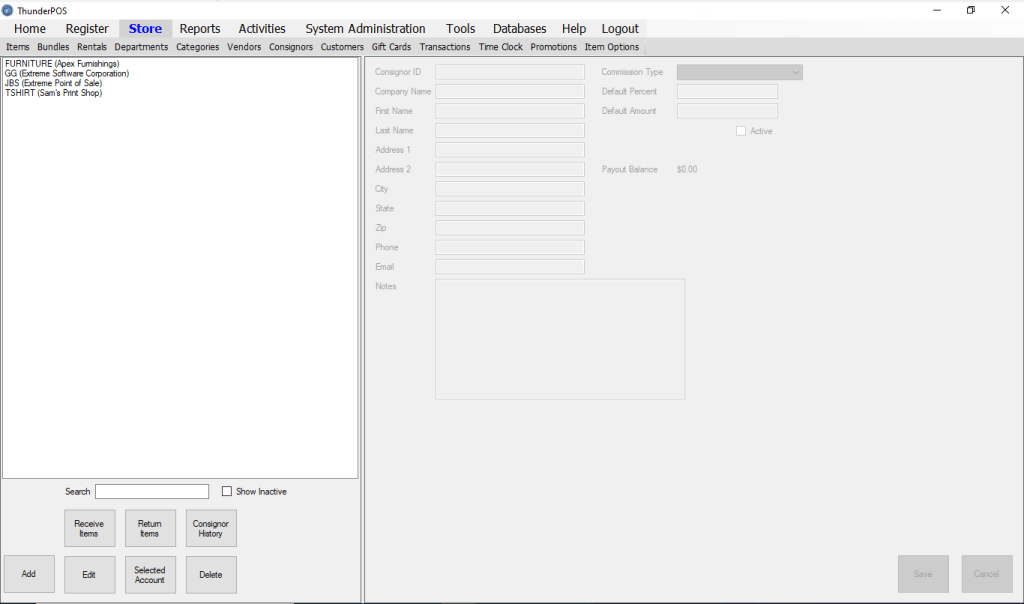Screen dimensions: 1024x604
Task: Open the System Administration menu
Action: click(x=364, y=28)
